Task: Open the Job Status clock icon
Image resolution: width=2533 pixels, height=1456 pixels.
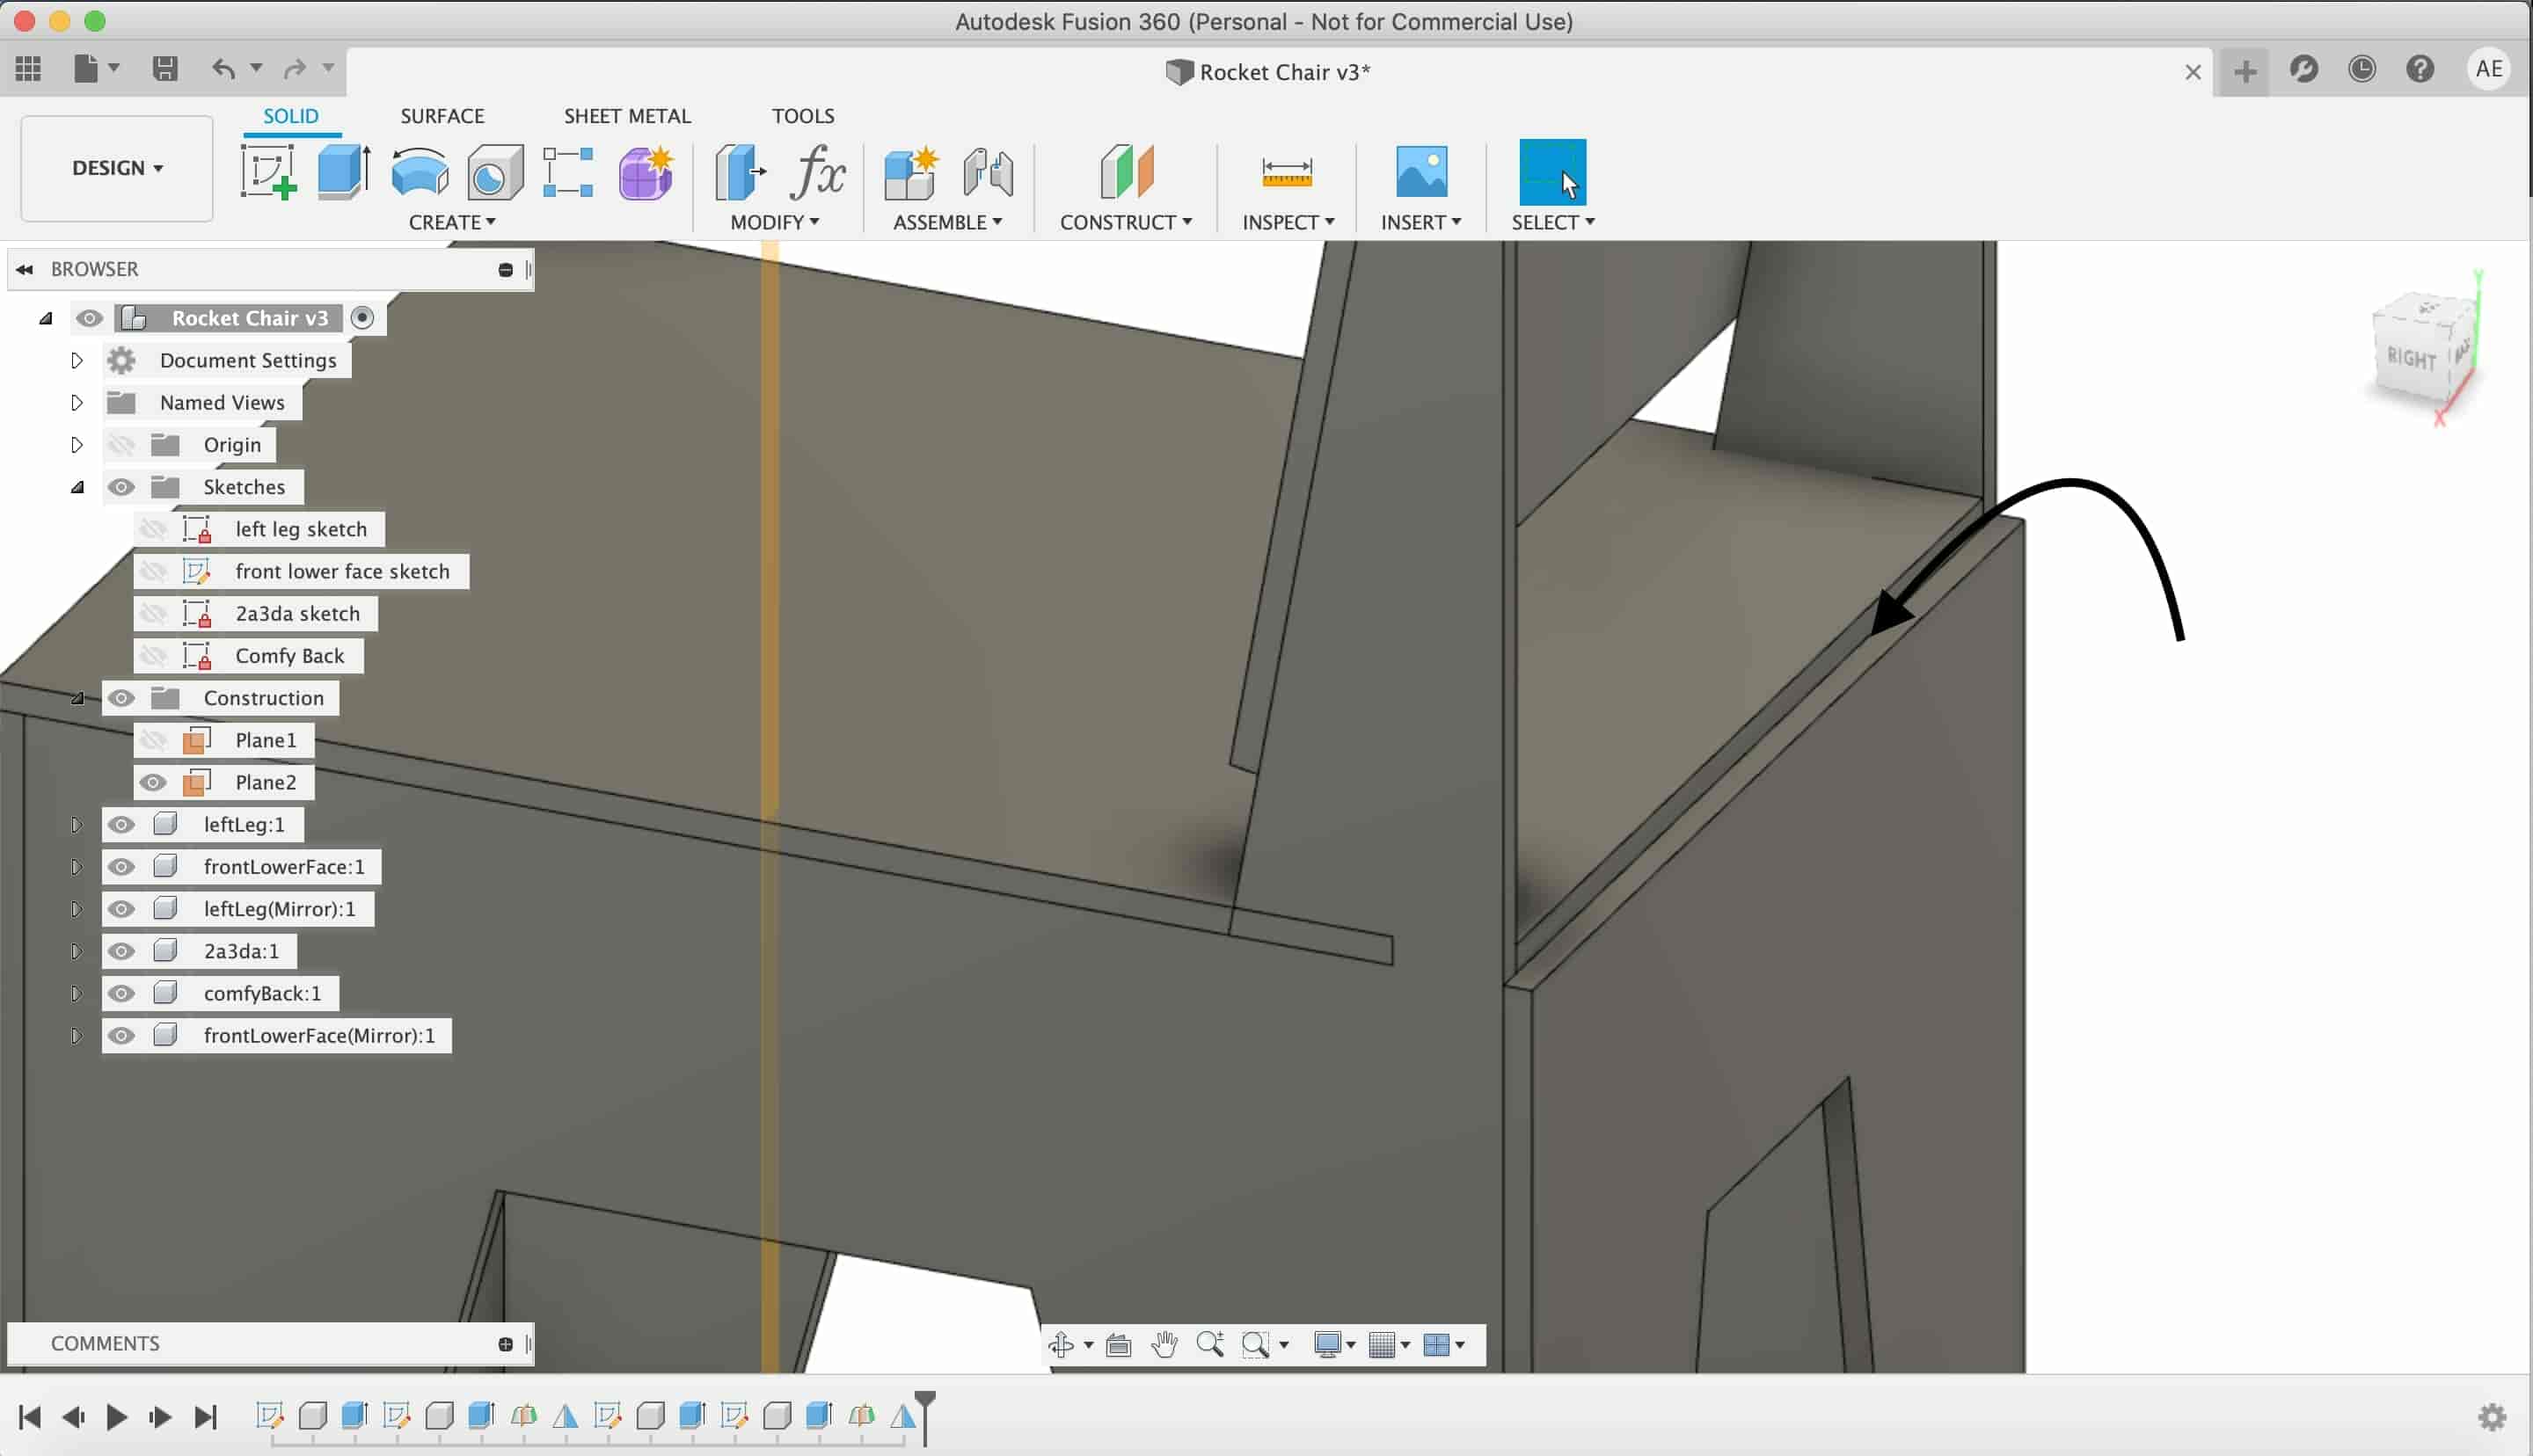Action: click(x=2362, y=69)
